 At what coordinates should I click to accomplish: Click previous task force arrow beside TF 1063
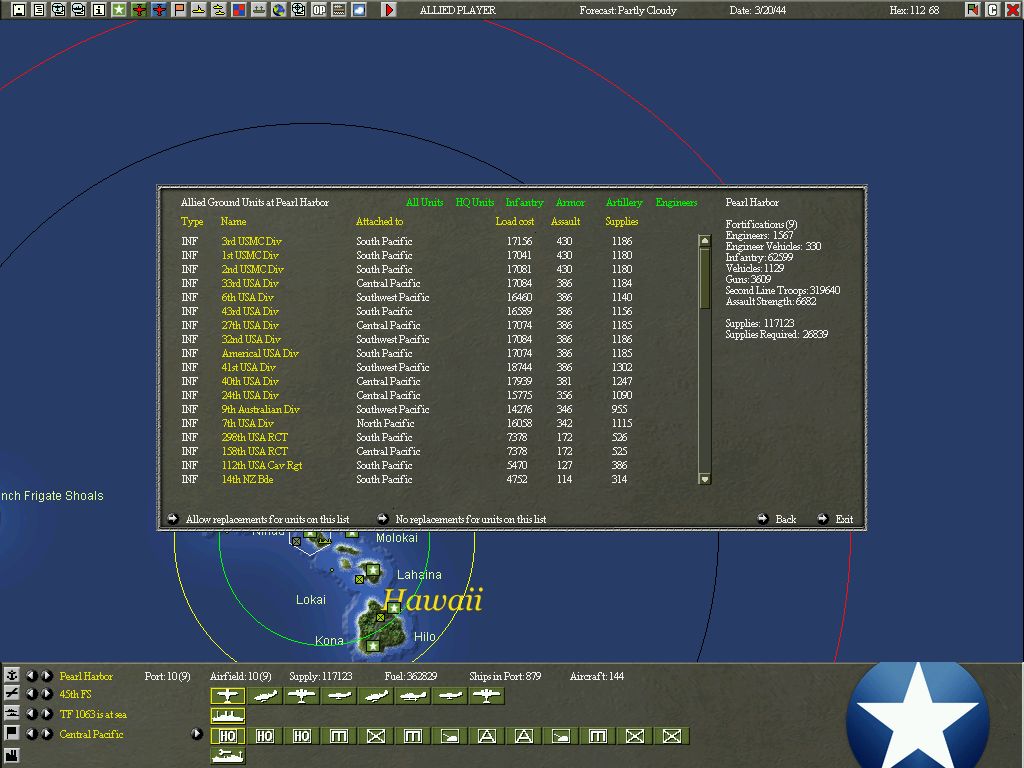[x=31, y=713]
